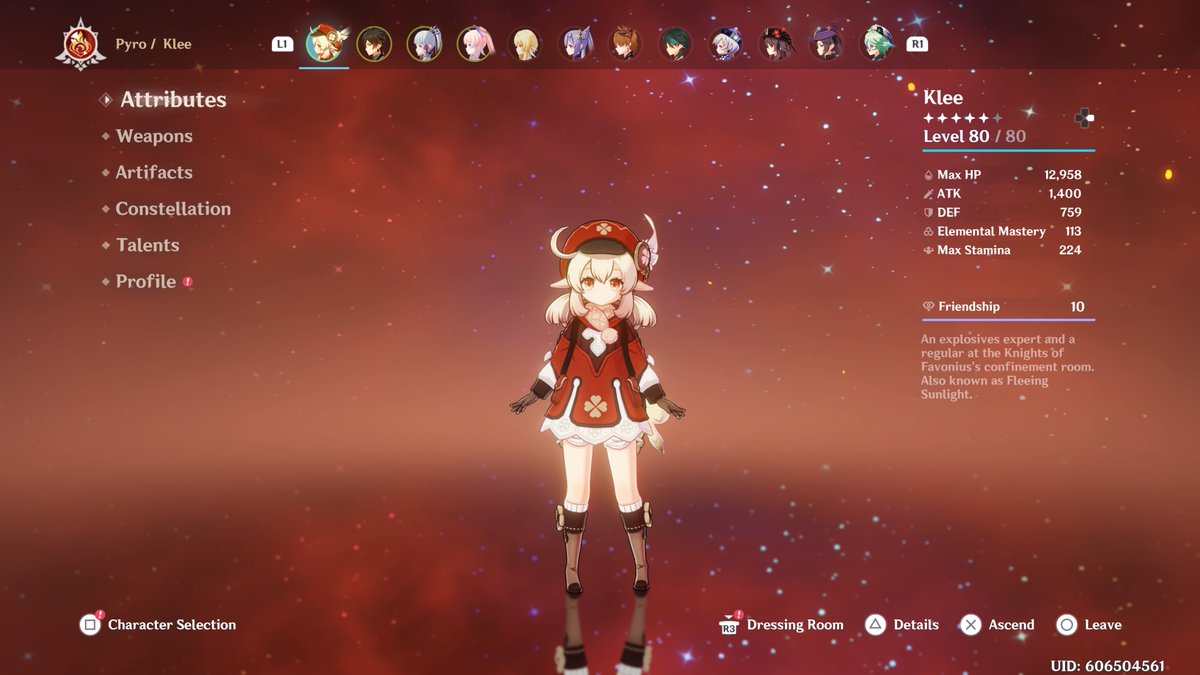Select Sucrose's mint-haired portrait
The width and height of the screenshot is (1200, 675).
[877, 44]
